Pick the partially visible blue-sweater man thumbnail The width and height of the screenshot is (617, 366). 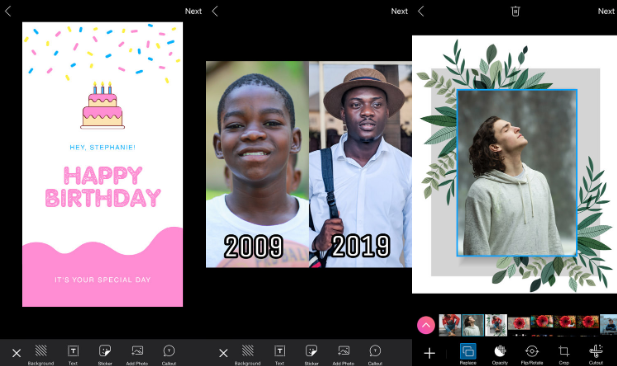point(608,324)
